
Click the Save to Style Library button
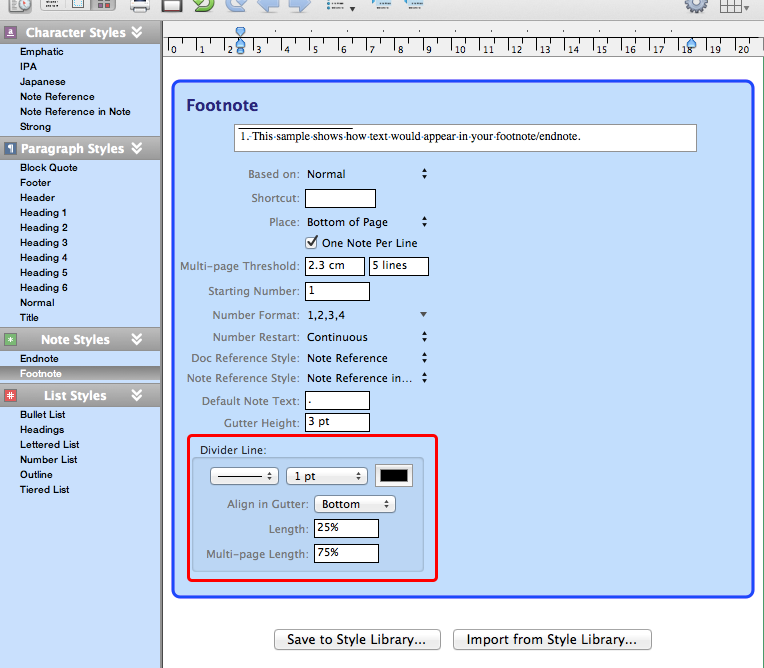356,639
